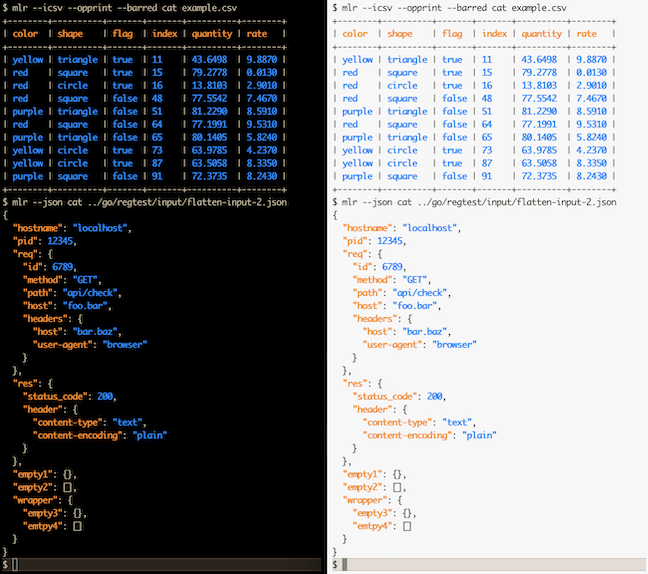This screenshot has width=648, height=574.
Task: Click "browser" value in light terminal
Action: (454, 345)
